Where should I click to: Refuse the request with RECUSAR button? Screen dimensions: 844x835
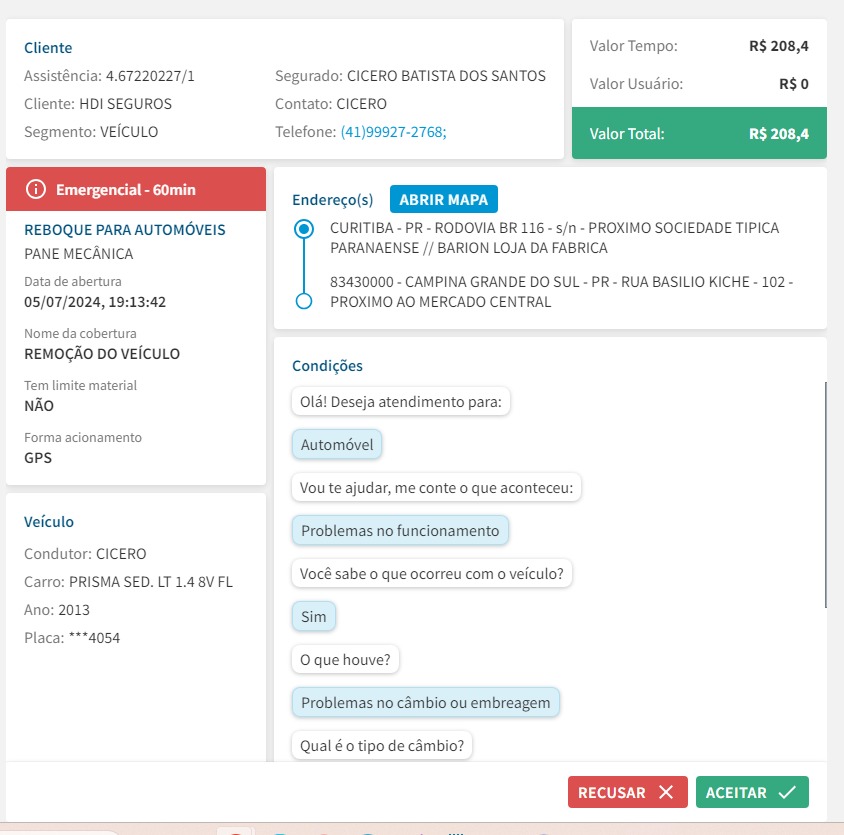point(628,792)
